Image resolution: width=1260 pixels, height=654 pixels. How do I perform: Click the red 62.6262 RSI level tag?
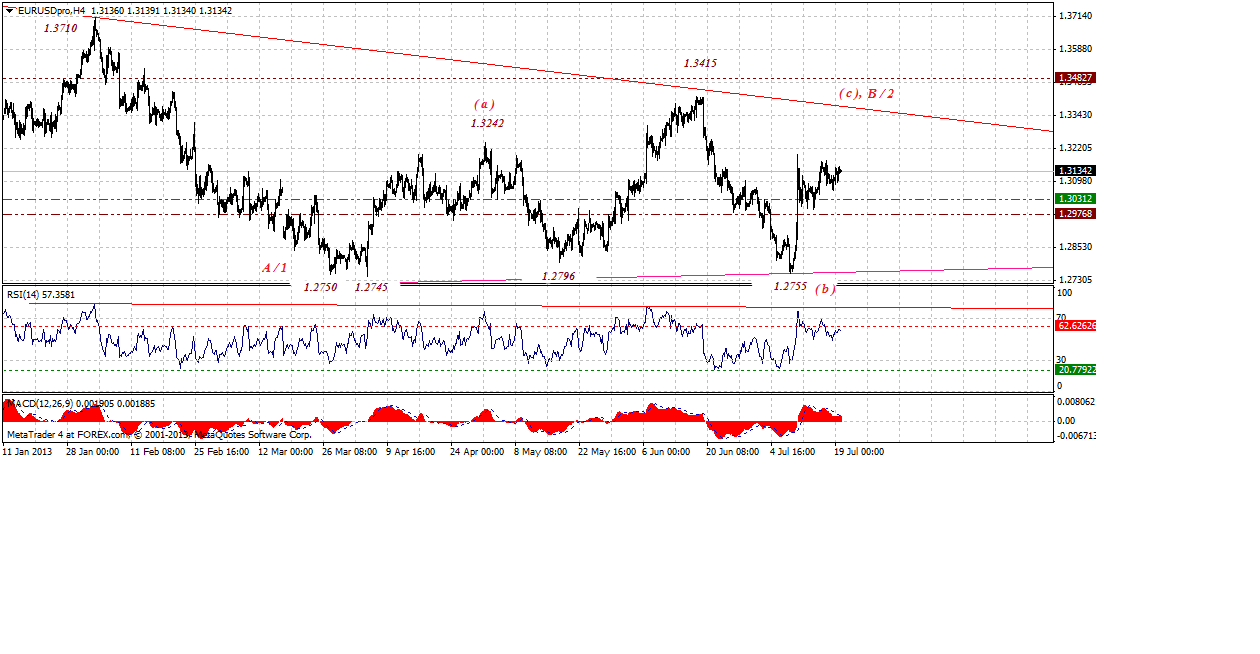click(x=1076, y=325)
